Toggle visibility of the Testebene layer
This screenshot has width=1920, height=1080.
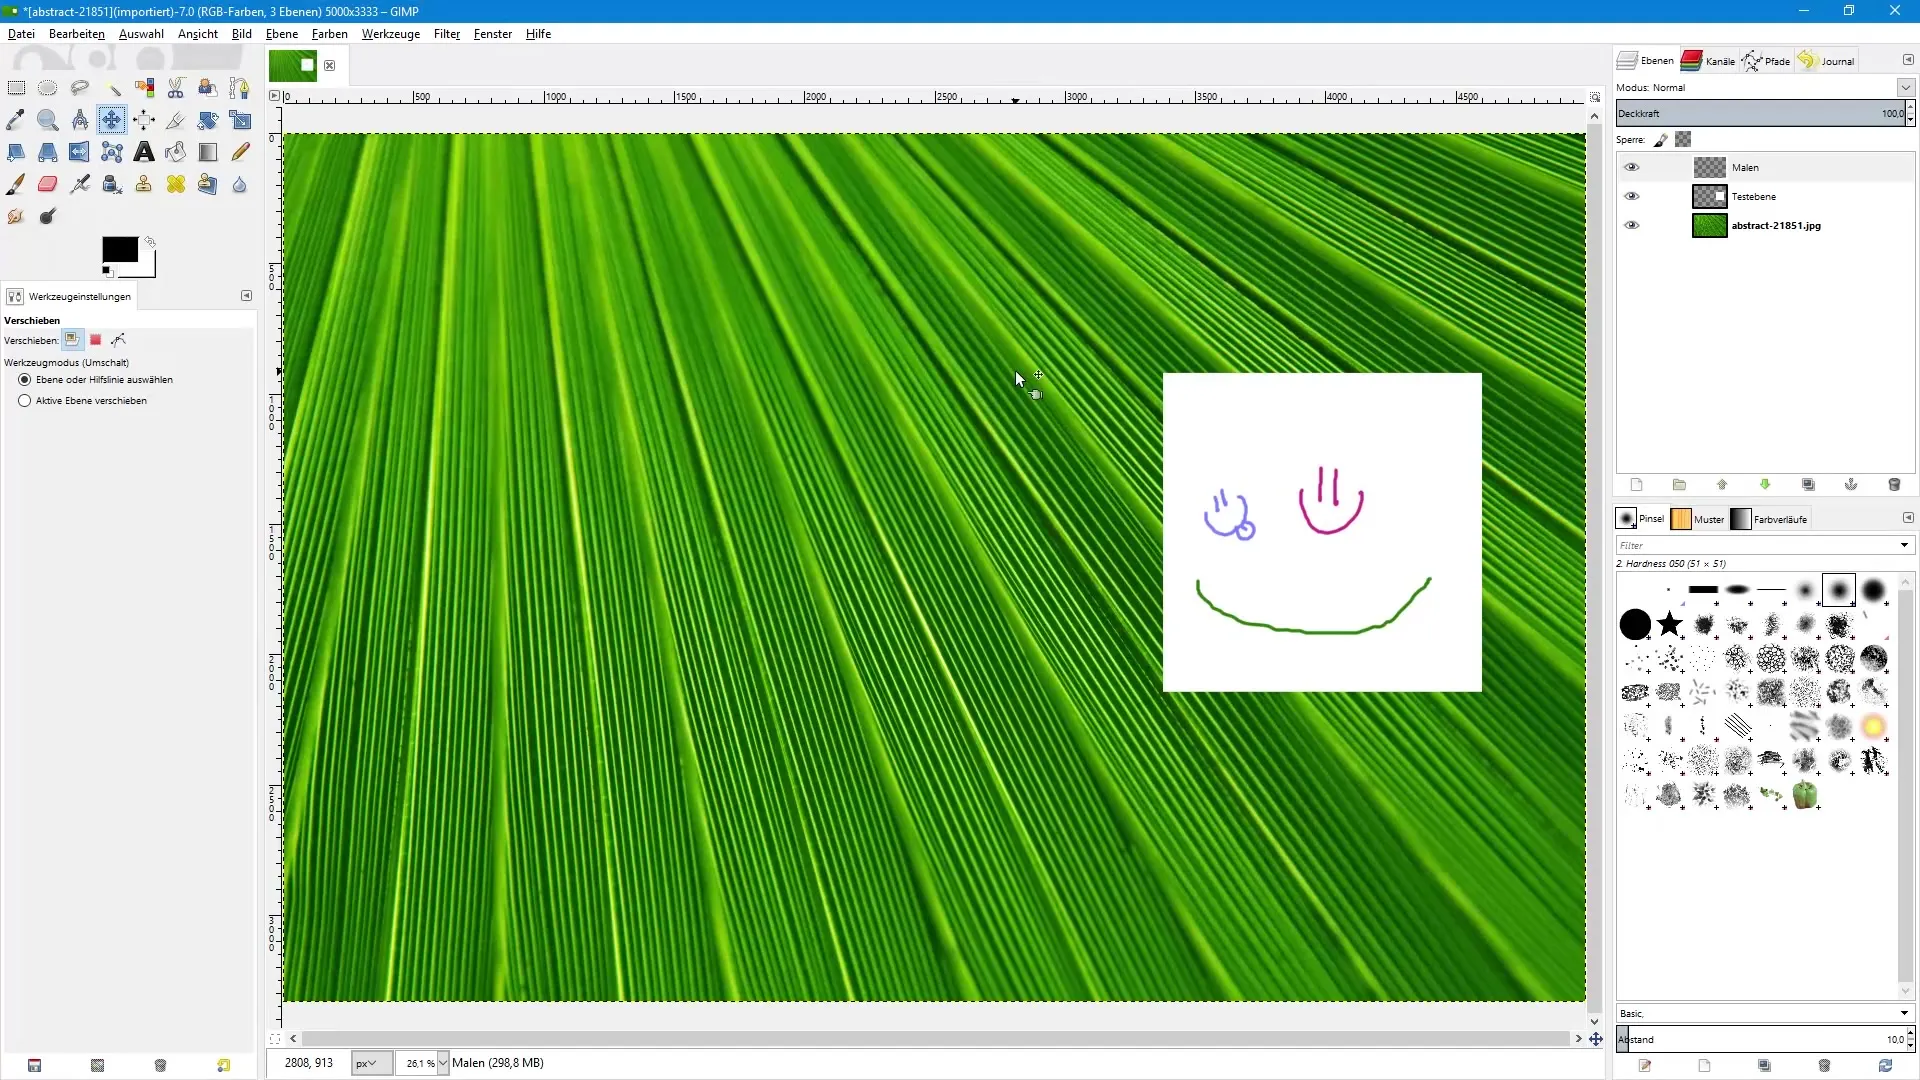click(x=1632, y=196)
